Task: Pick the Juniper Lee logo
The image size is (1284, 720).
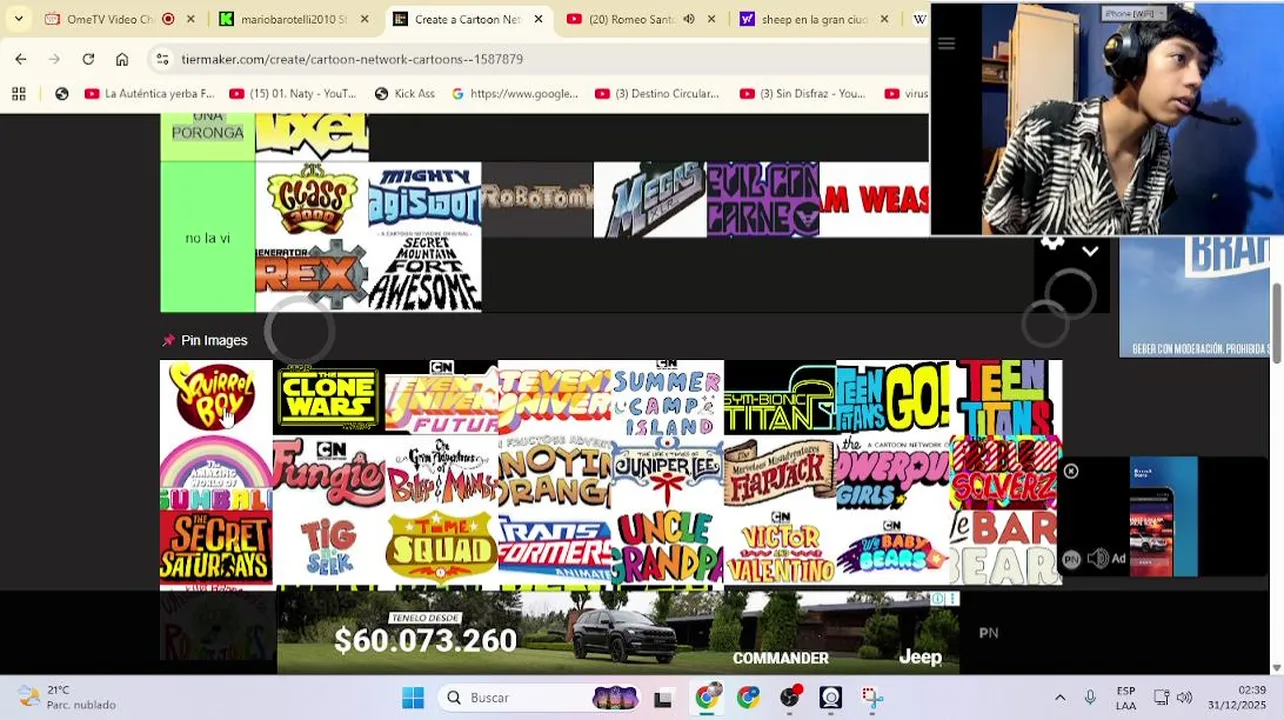Action: (x=667, y=472)
